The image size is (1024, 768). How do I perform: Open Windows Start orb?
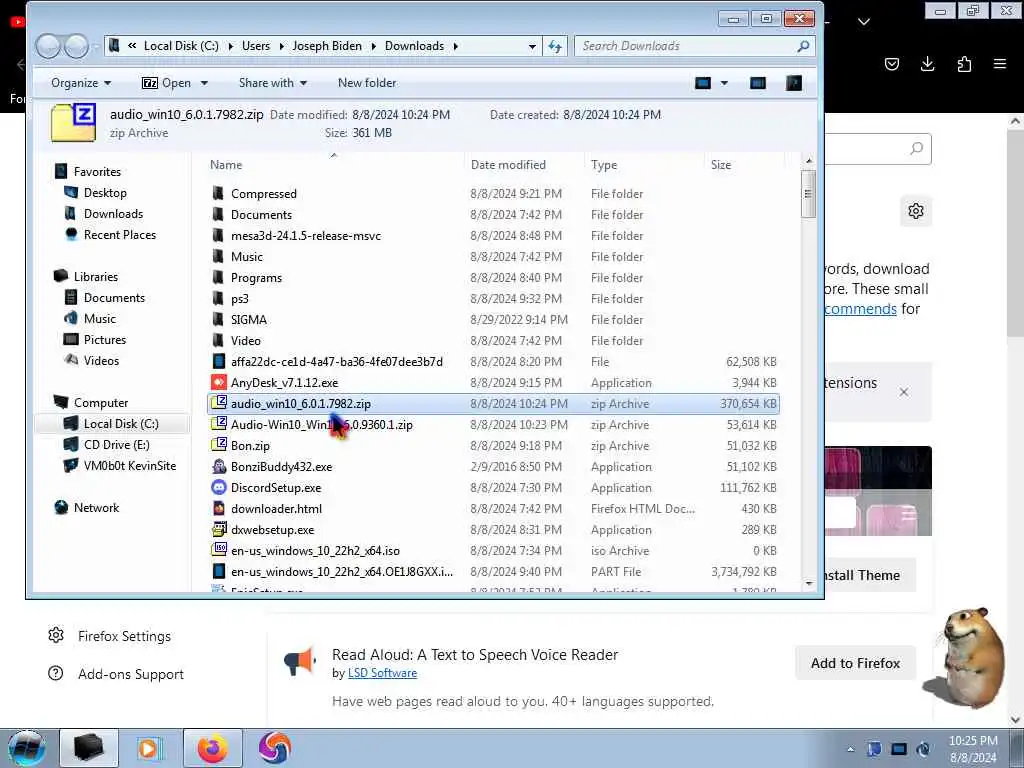point(27,748)
